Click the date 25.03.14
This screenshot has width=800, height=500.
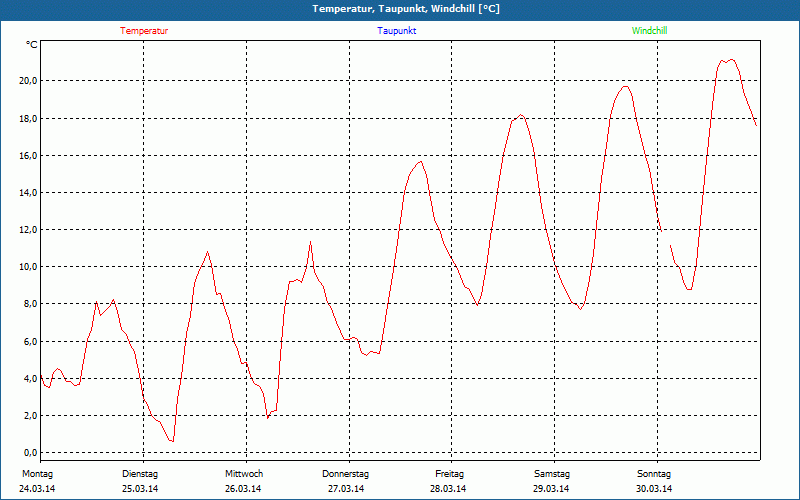140,489
